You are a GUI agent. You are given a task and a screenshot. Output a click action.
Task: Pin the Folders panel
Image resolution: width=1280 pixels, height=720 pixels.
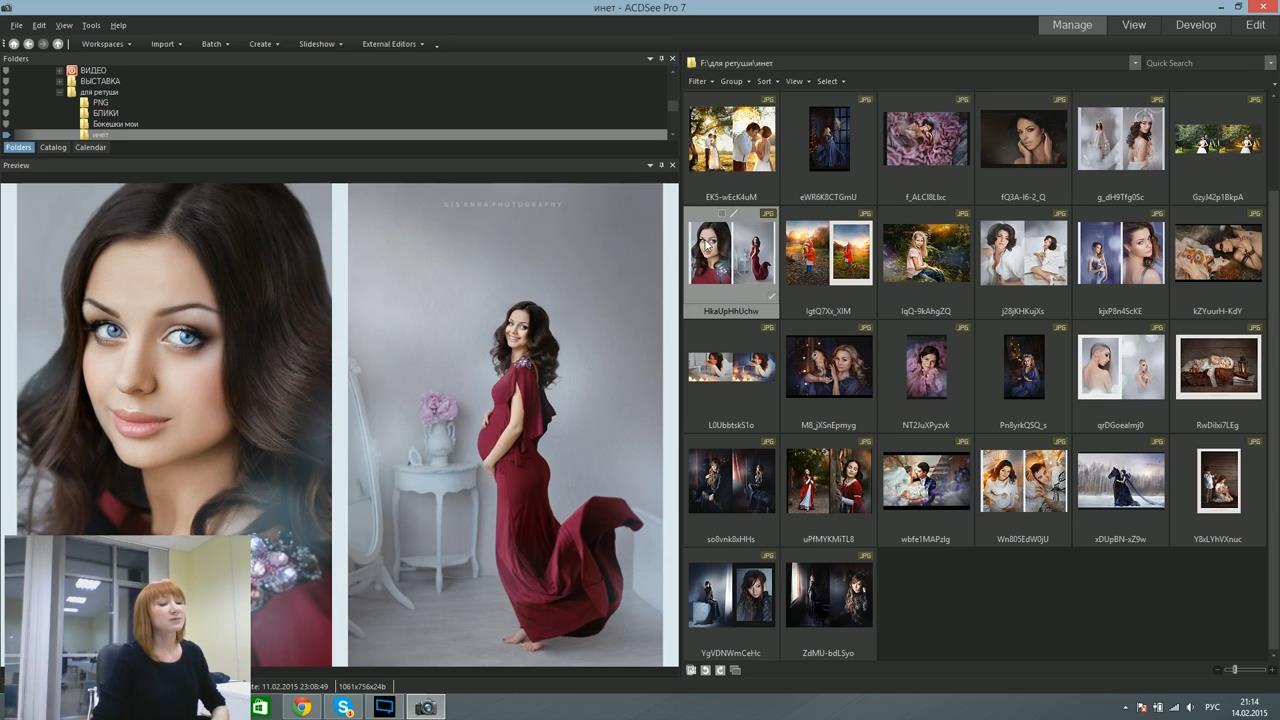click(x=661, y=59)
